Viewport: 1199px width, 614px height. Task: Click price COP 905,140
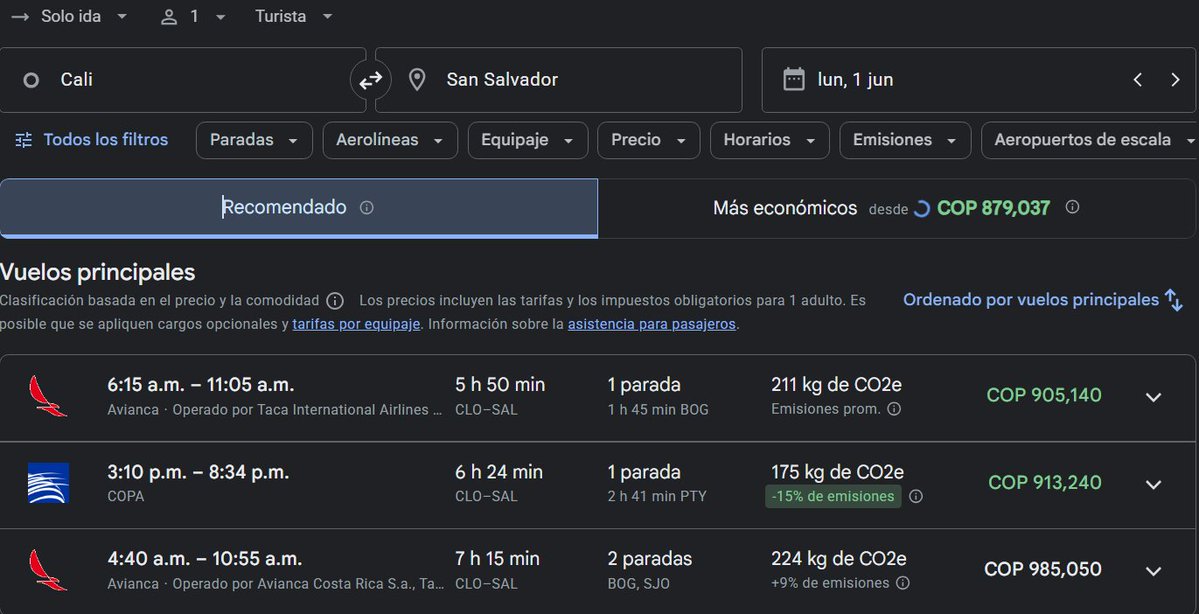1044,395
